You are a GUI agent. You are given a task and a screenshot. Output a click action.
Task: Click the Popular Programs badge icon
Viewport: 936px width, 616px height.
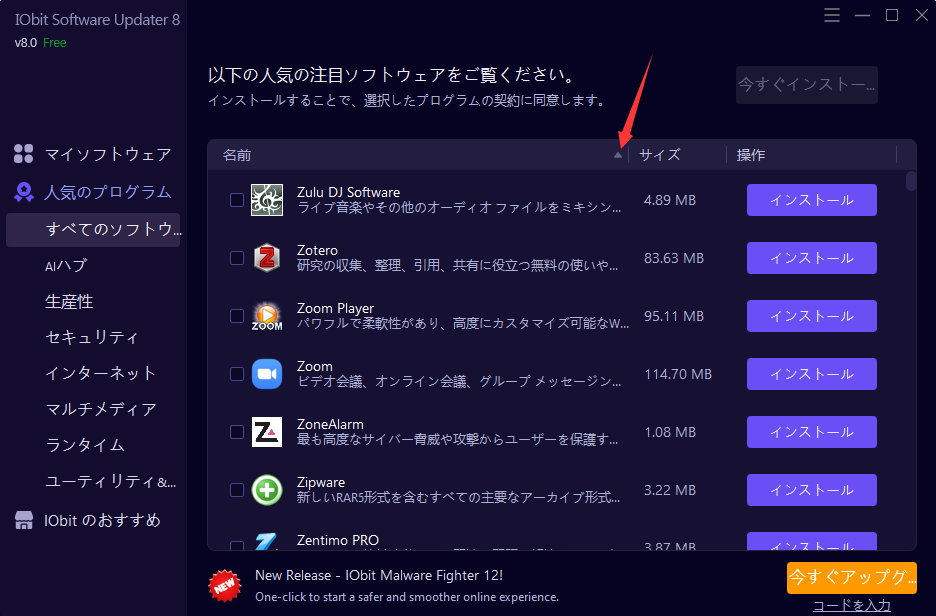(23, 192)
